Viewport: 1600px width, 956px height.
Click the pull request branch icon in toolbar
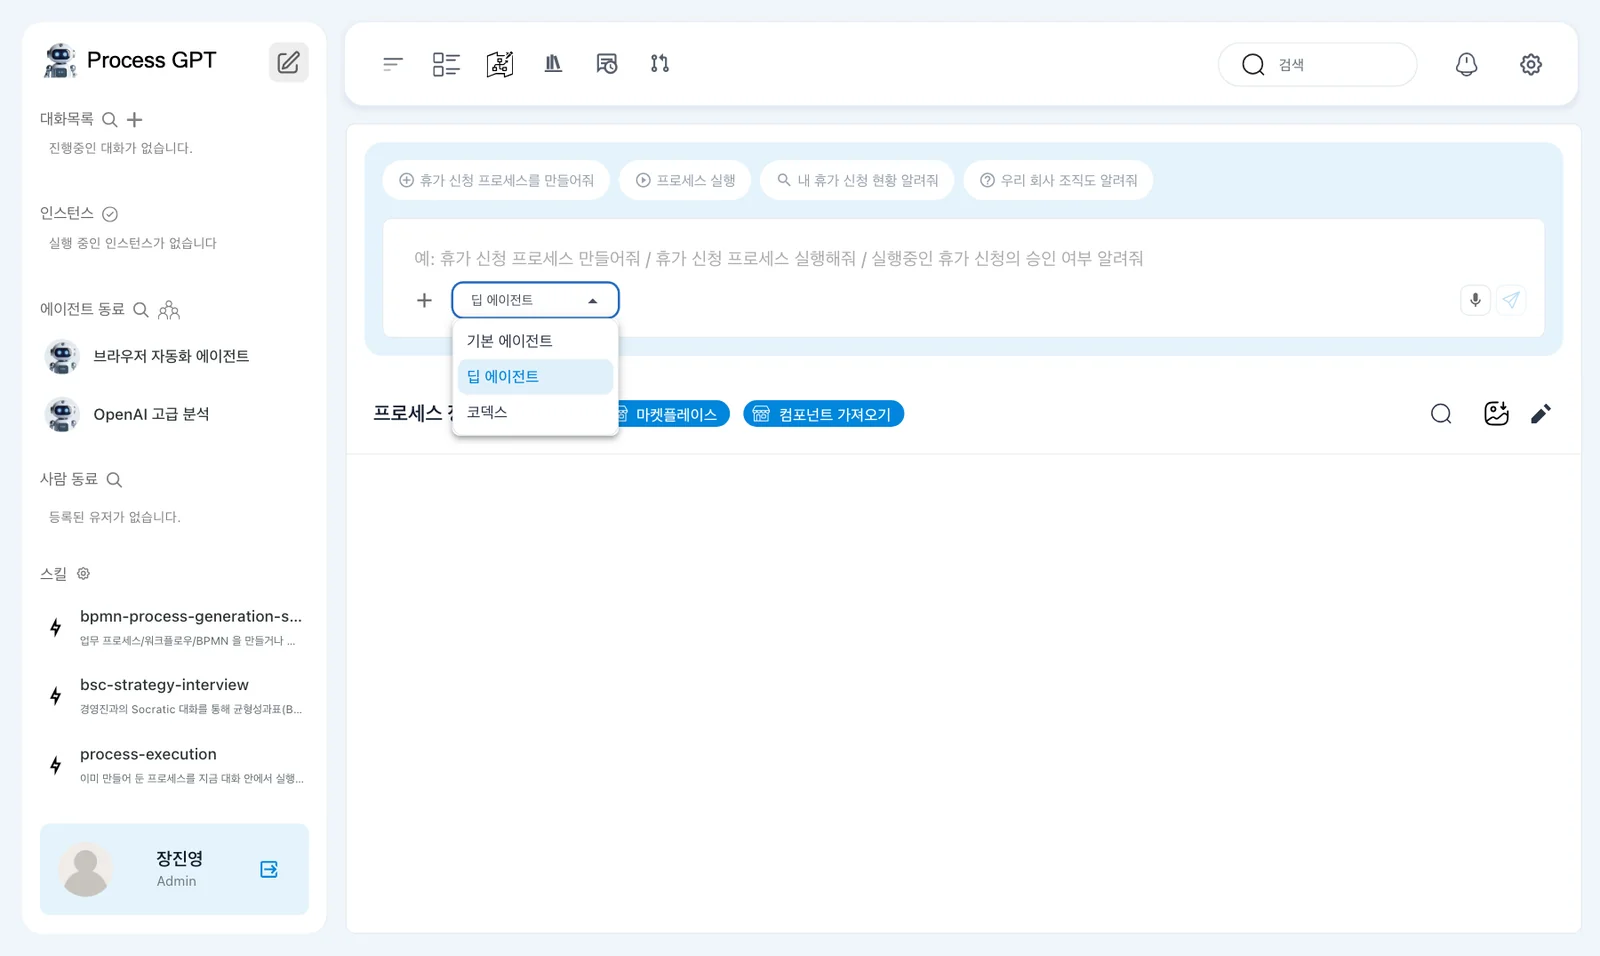tap(660, 64)
